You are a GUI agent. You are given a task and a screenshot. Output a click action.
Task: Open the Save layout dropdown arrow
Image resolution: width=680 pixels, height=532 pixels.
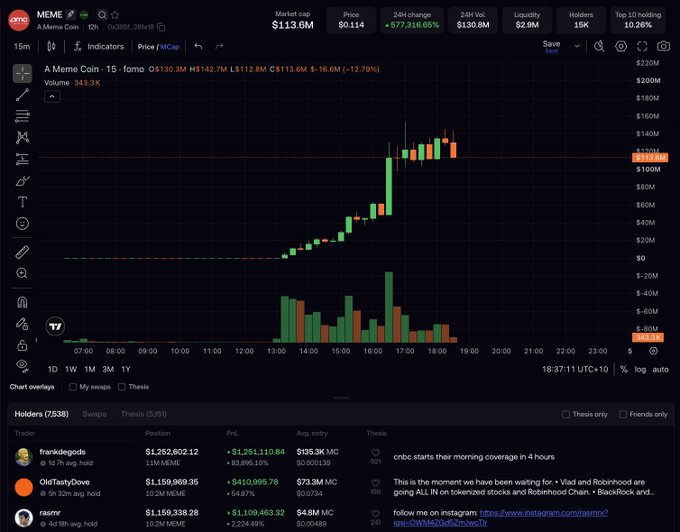pos(577,46)
